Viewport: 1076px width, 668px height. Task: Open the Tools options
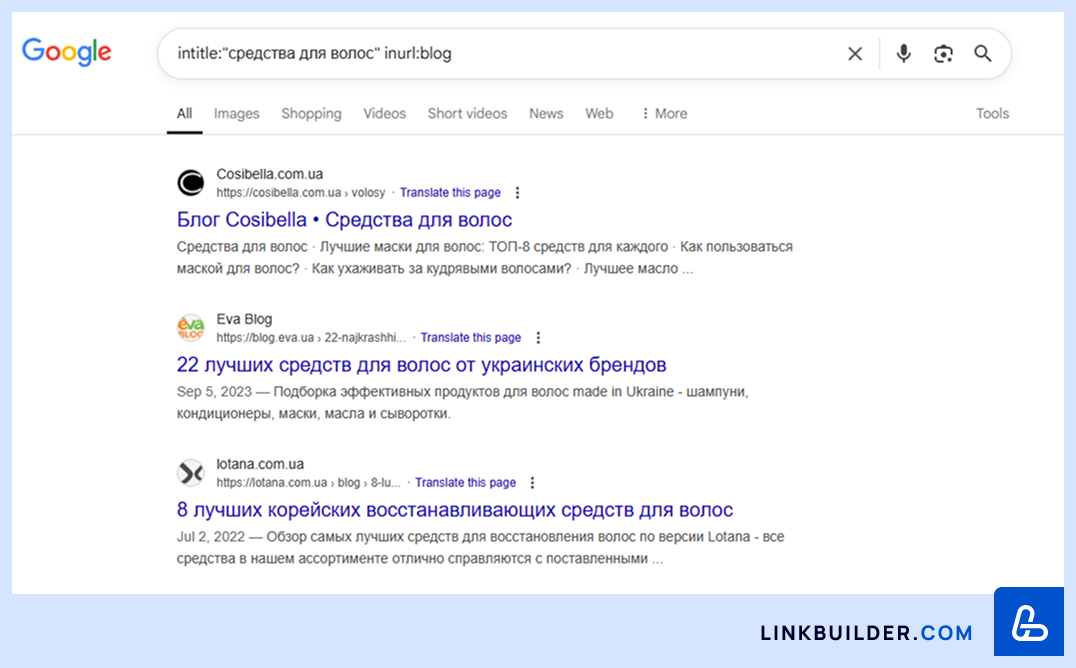992,113
